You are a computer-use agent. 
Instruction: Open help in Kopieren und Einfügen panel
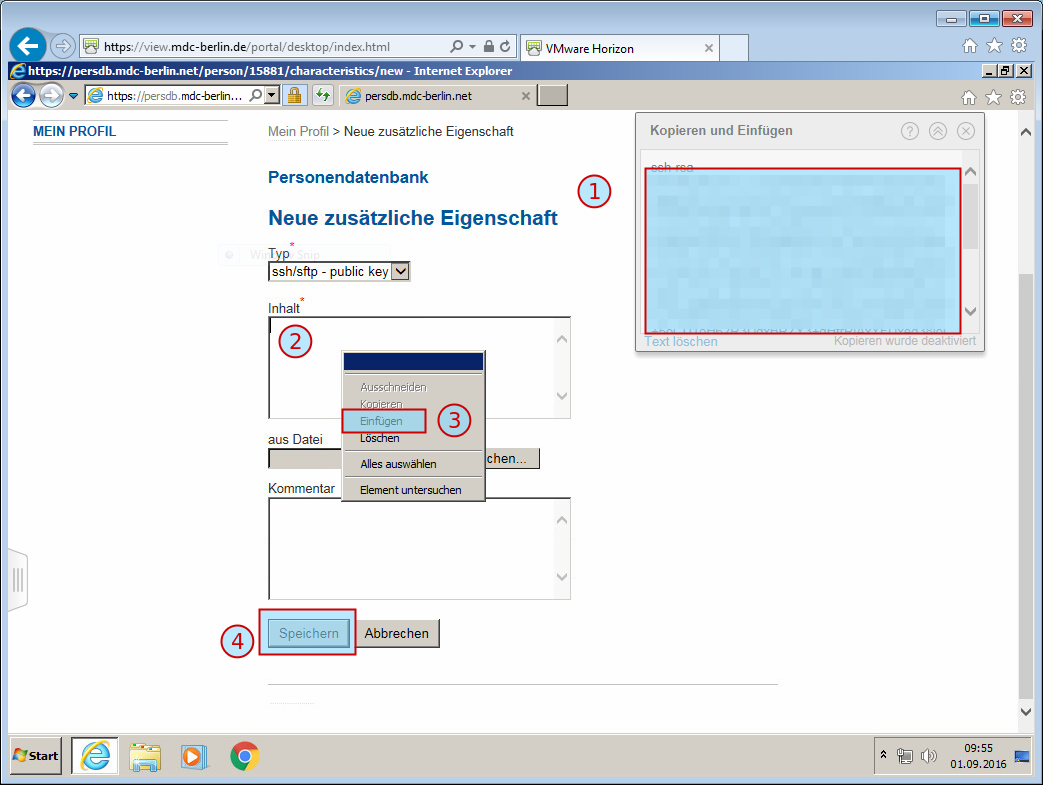pos(910,131)
